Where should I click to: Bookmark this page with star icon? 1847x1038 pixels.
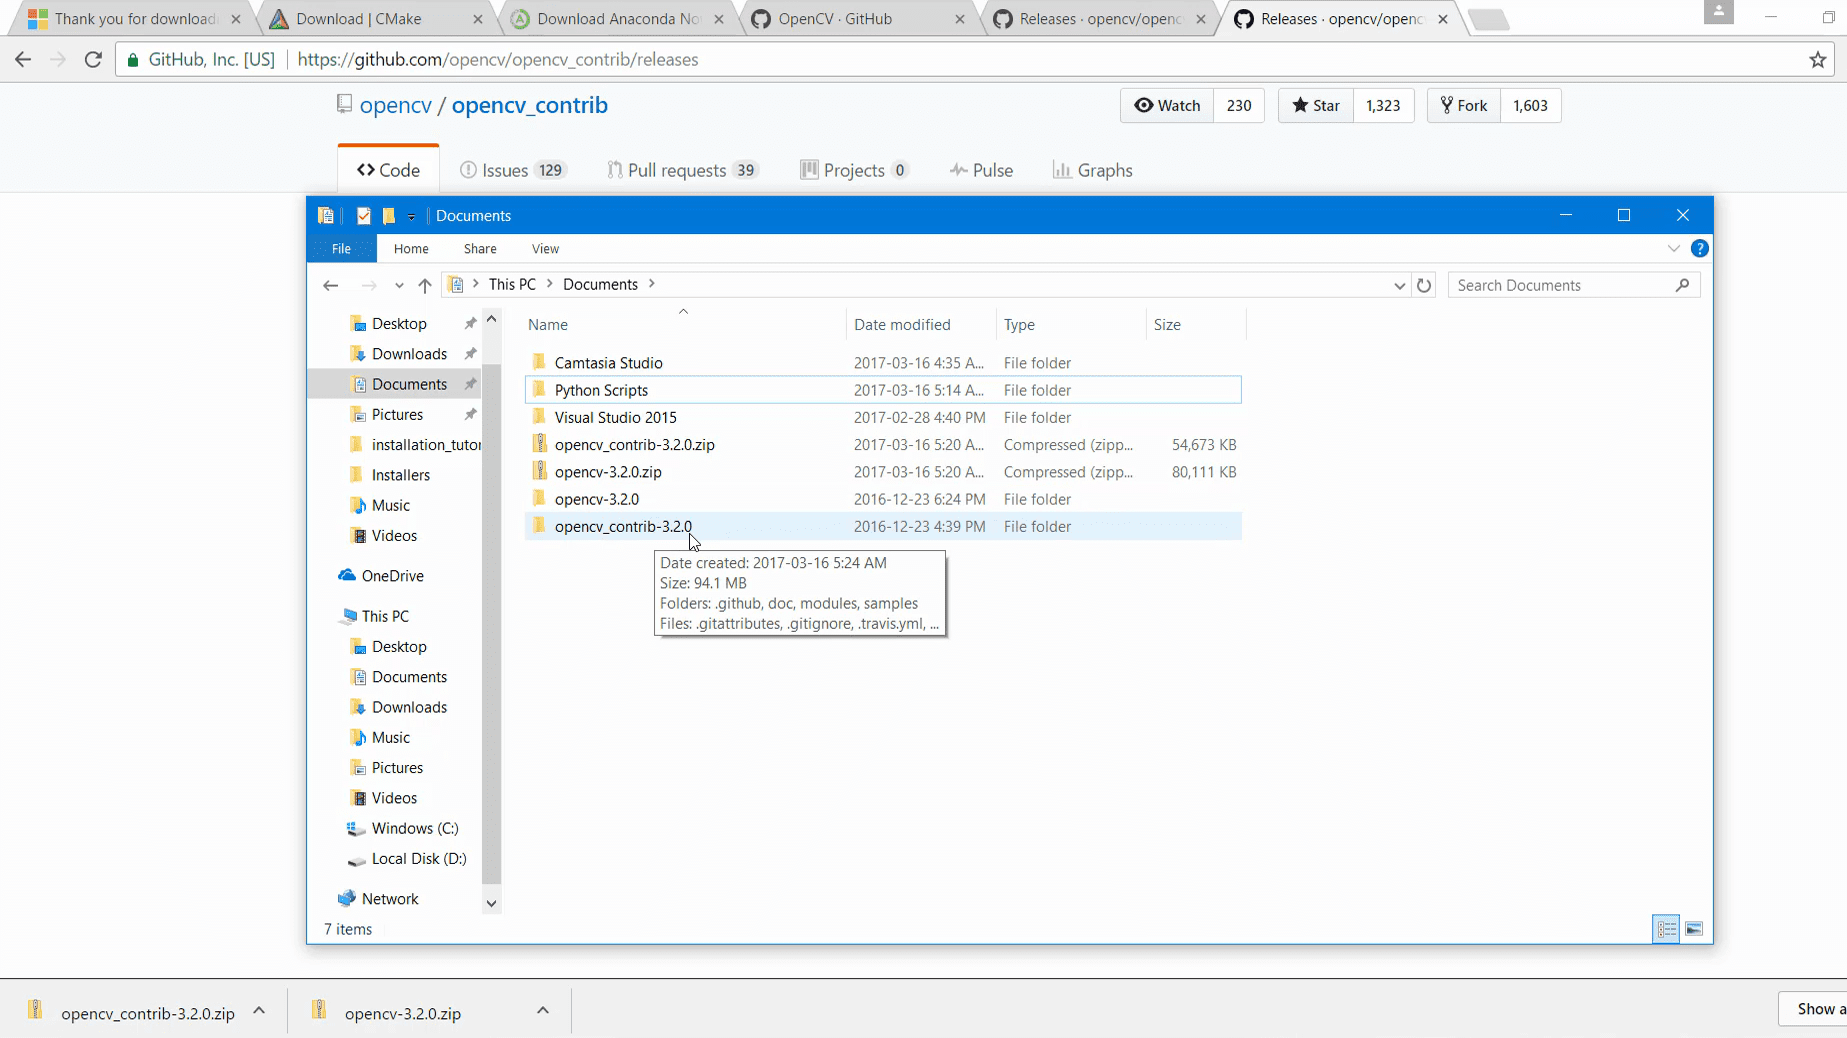click(x=1818, y=60)
